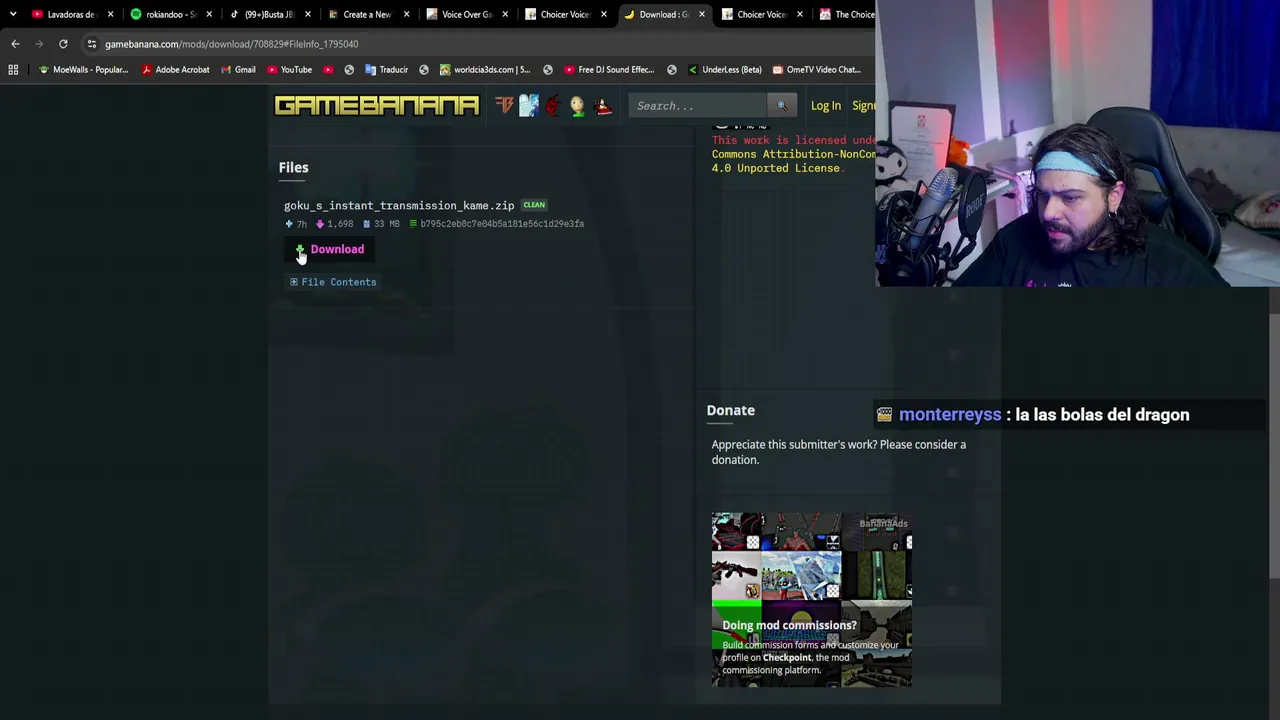Open the Gmail bookmark

point(237,70)
